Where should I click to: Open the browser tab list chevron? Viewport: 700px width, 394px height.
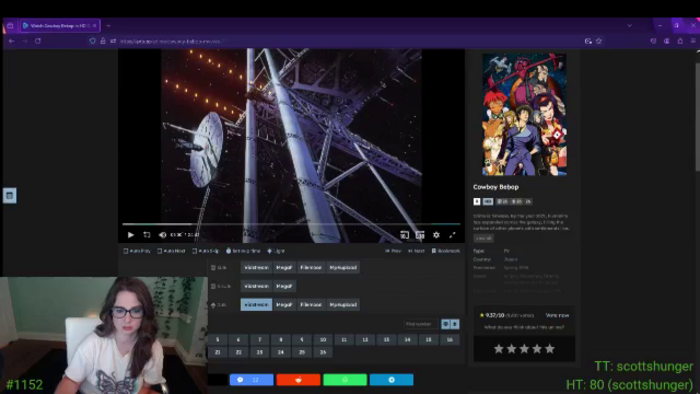click(629, 25)
